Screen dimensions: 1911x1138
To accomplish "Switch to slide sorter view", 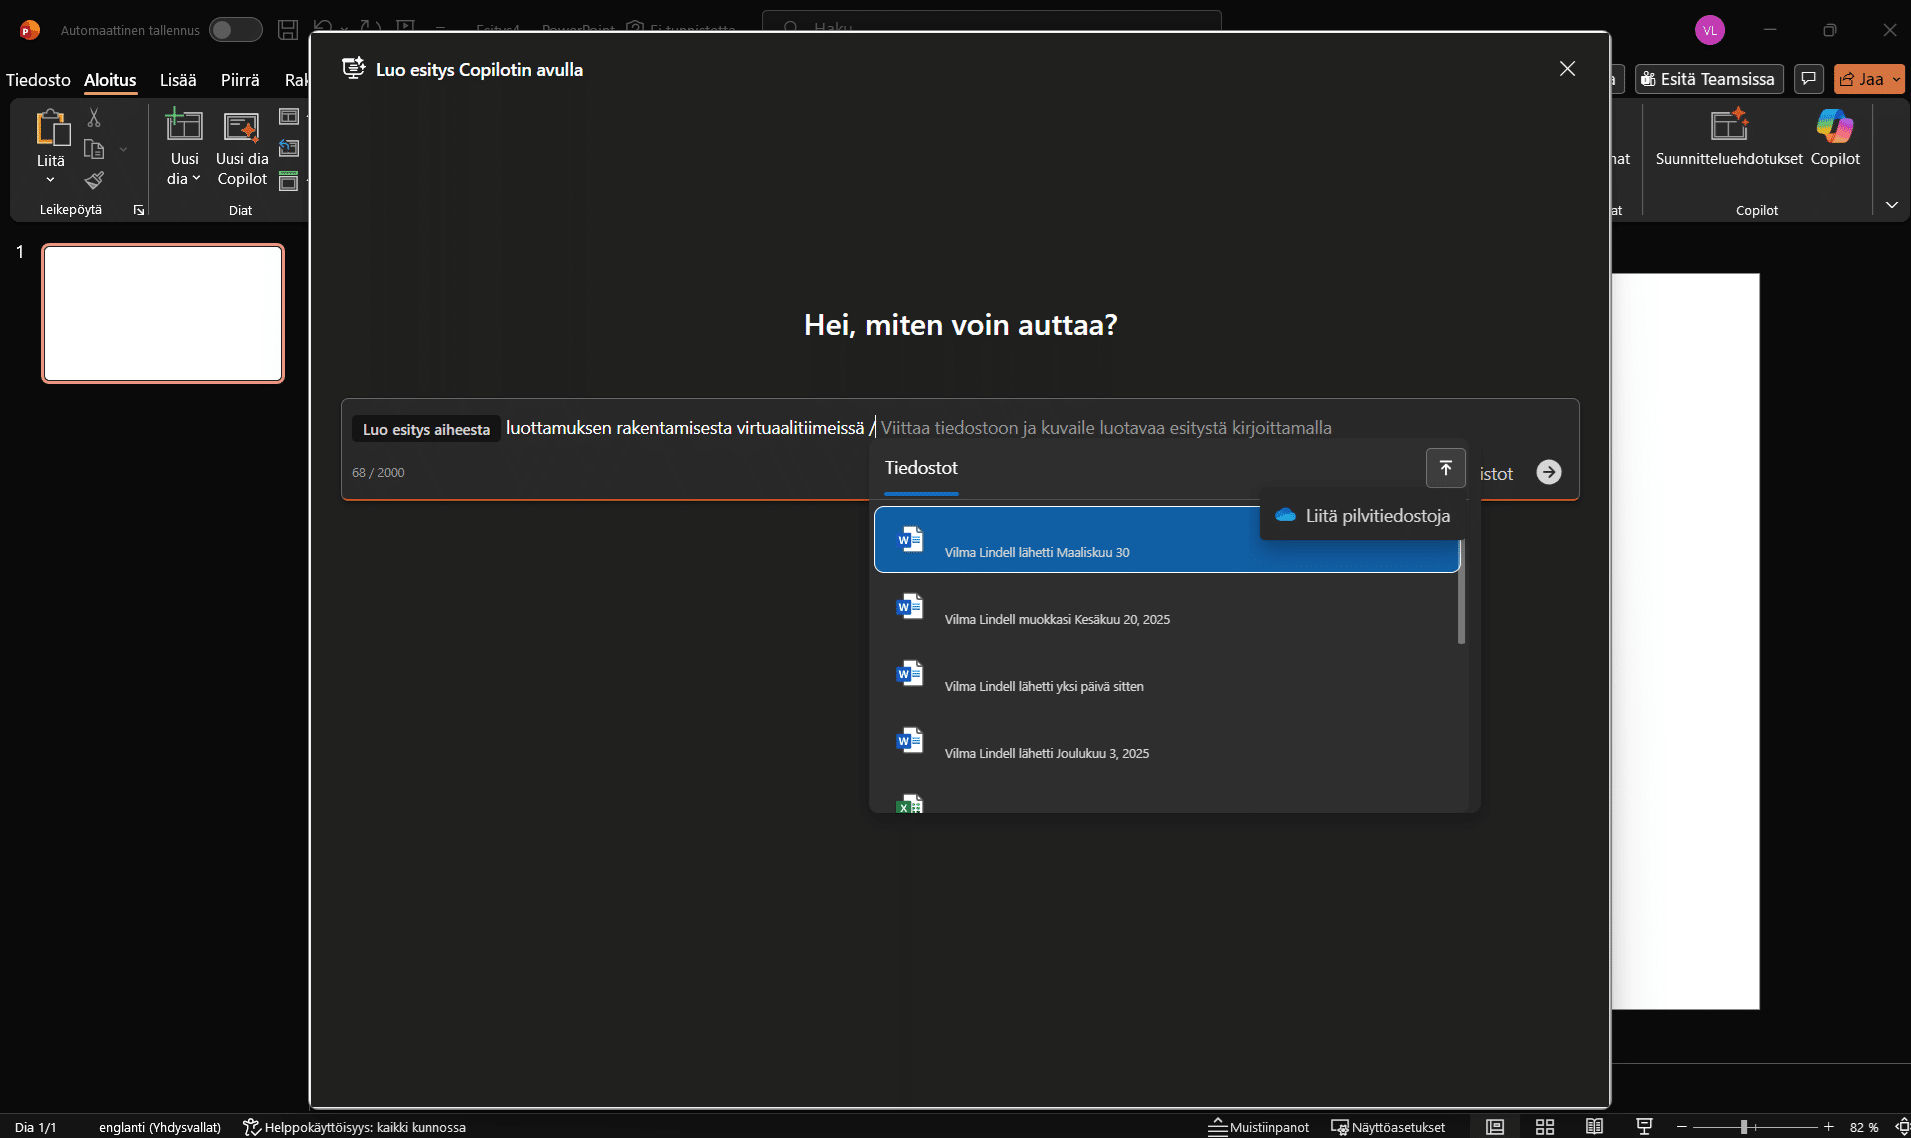I will coord(1544,1127).
